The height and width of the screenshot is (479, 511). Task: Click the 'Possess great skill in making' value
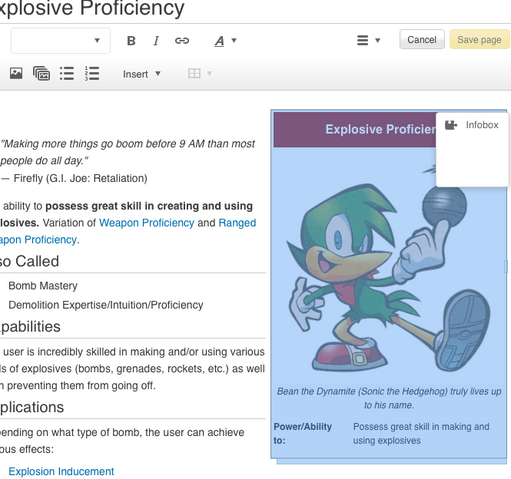[421, 433]
